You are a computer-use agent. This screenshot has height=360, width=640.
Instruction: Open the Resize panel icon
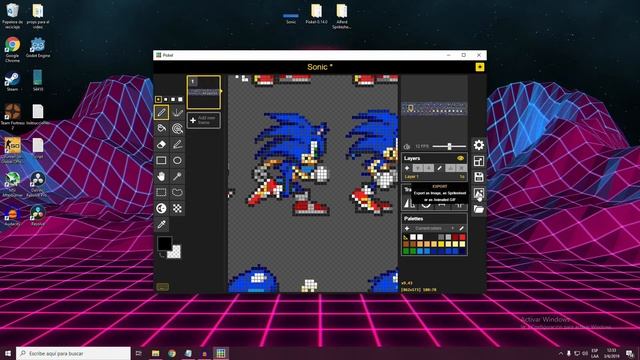tap(479, 161)
